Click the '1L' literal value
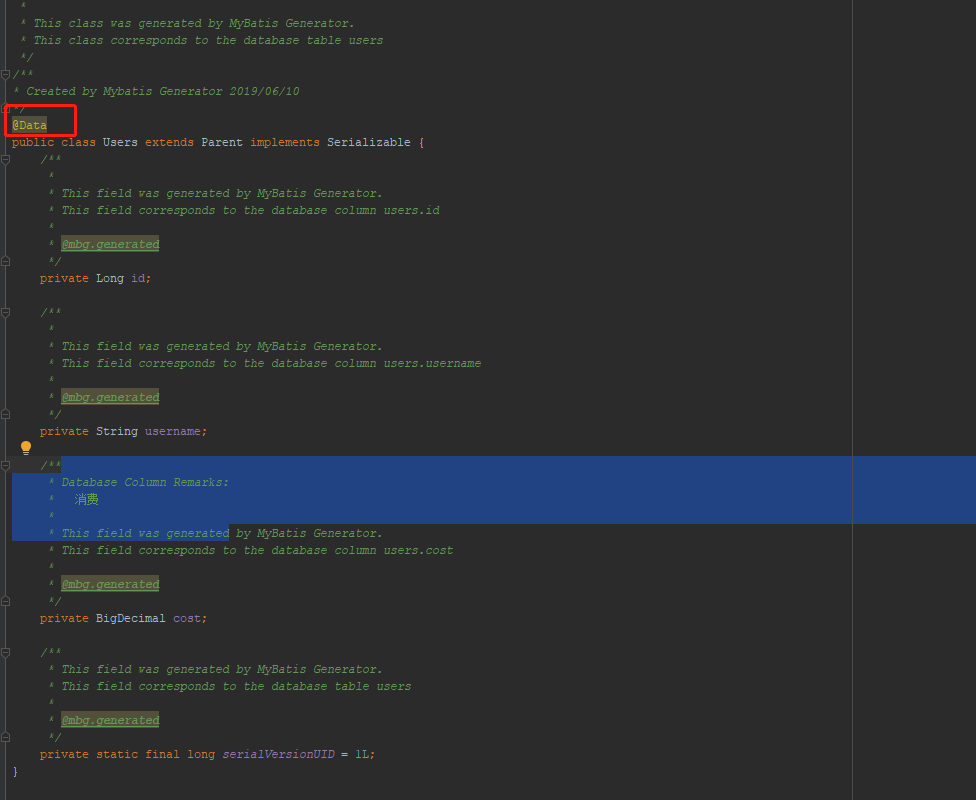This screenshot has height=800, width=976. pos(362,755)
